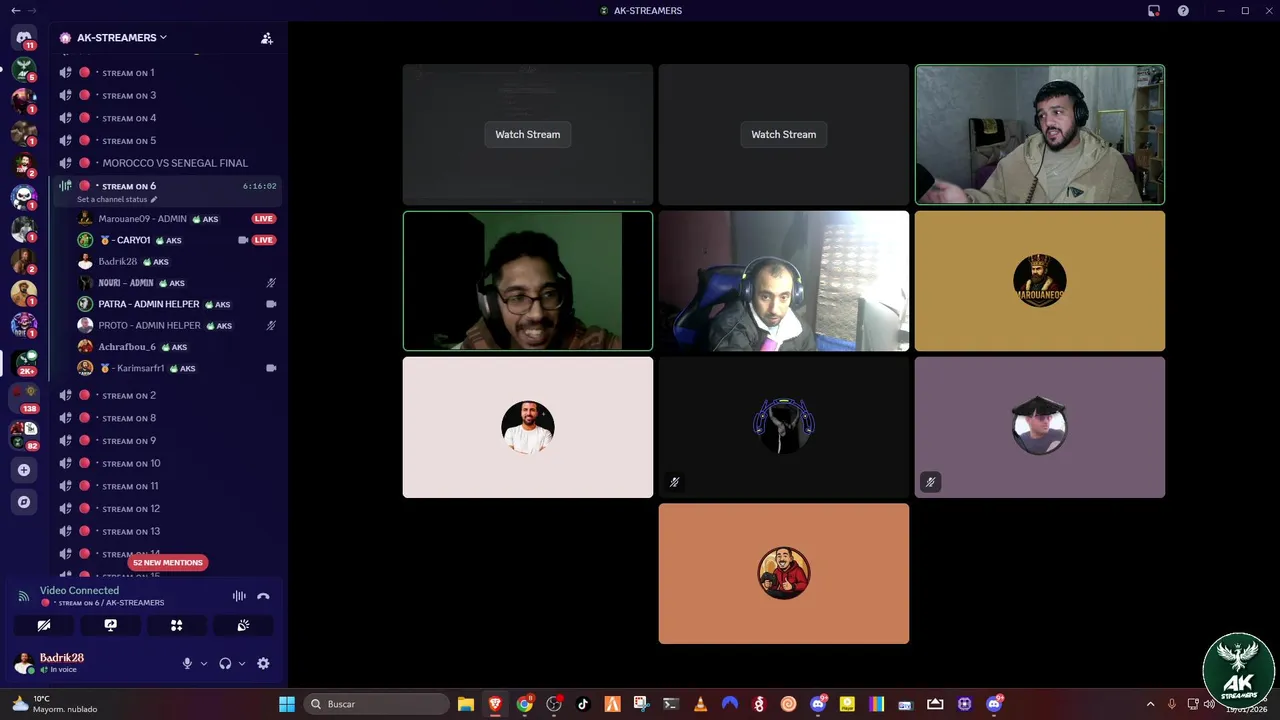Open TikTok icon on the taskbar
Image resolution: width=1280 pixels, height=720 pixels.
pos(583,704)
